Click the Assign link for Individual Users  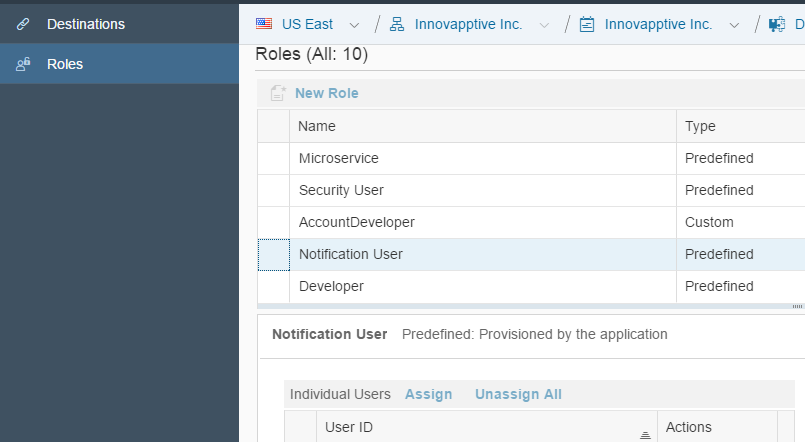[428, 394]
